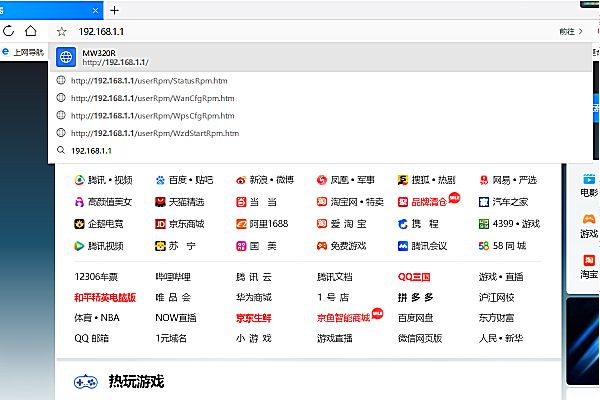
Task: Click the 腾讯视频 play icon
Action: (x=79, y=246)
